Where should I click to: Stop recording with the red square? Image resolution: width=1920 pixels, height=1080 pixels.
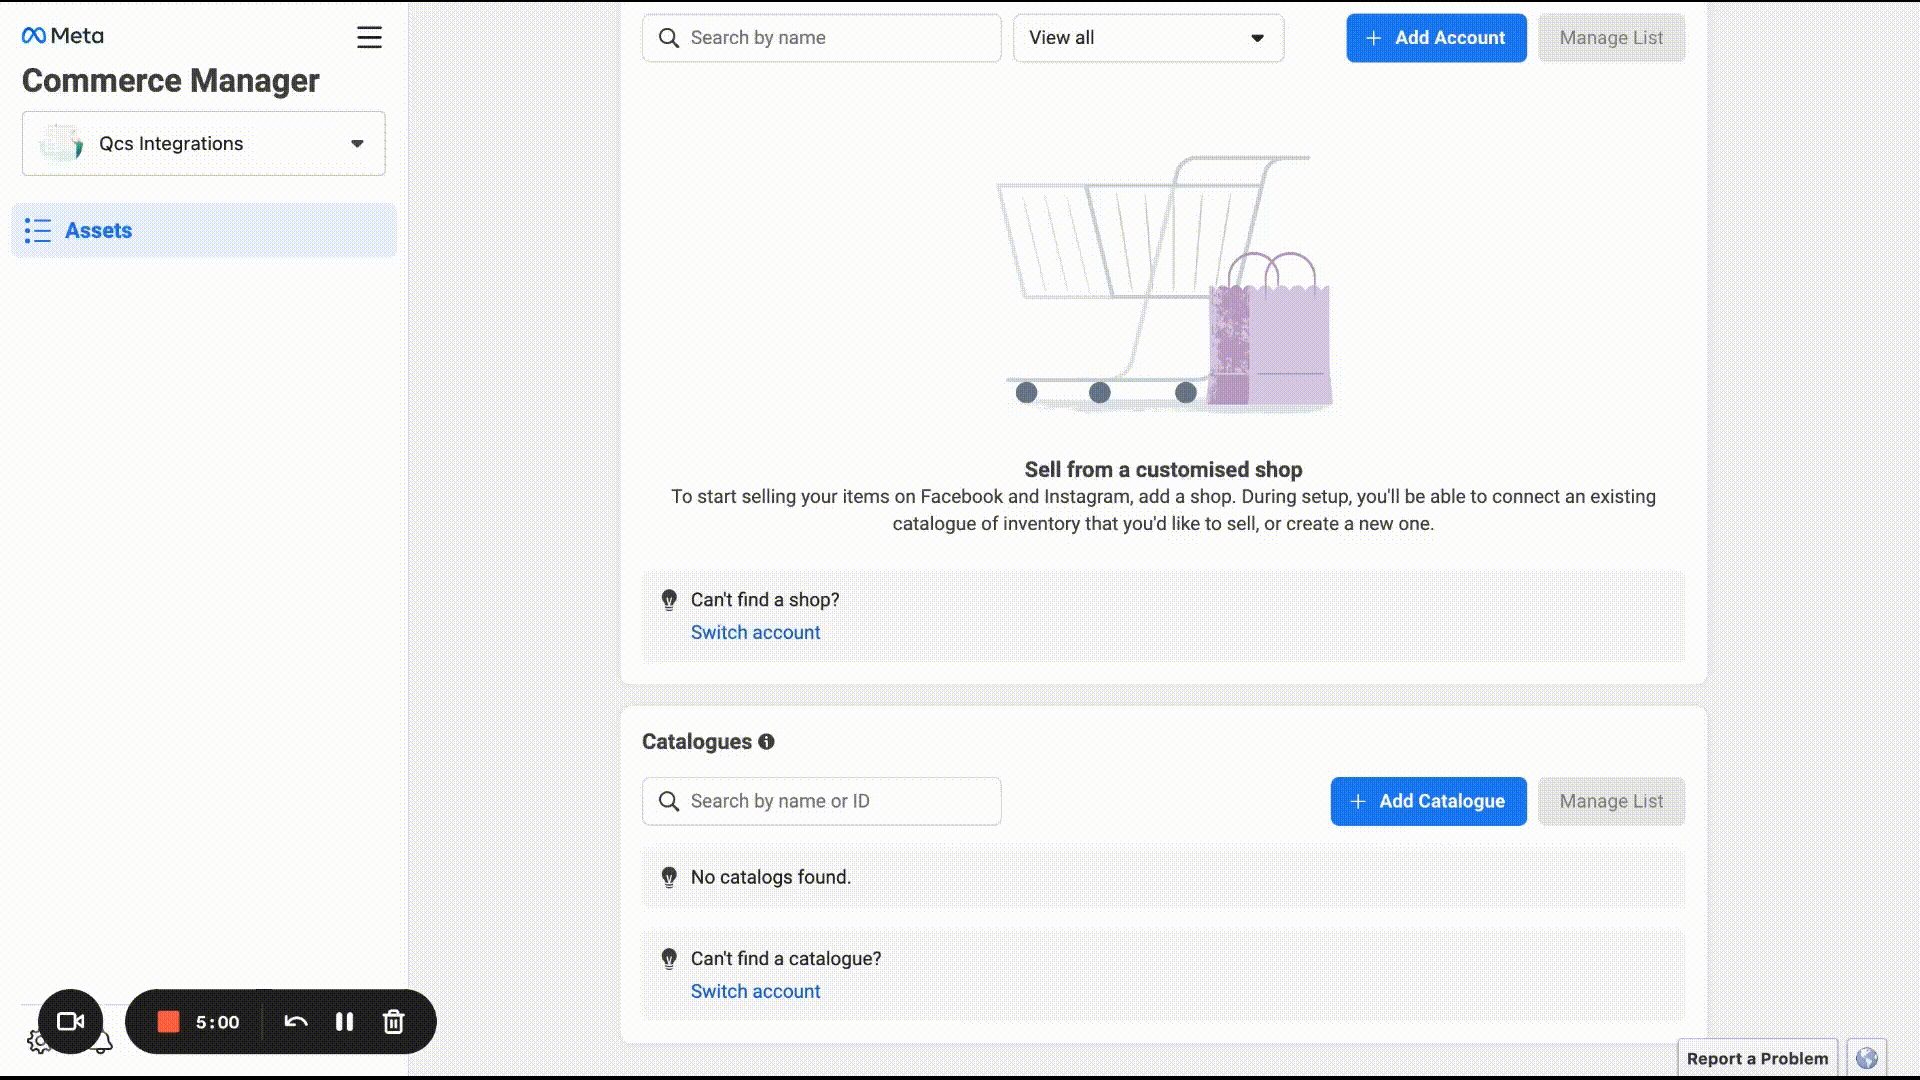[168, 1021]
